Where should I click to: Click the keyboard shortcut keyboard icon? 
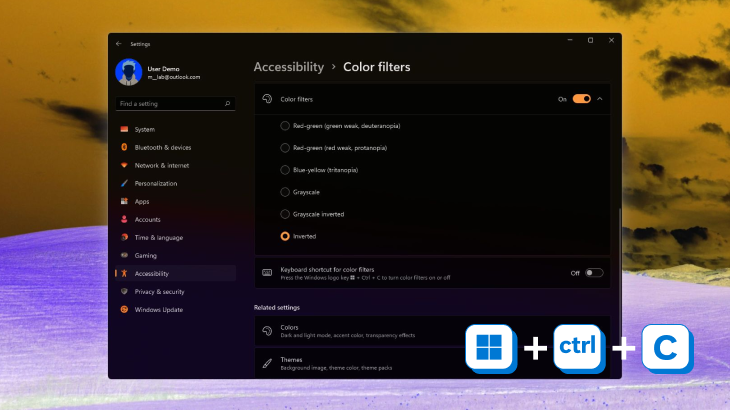click(267, 273)
